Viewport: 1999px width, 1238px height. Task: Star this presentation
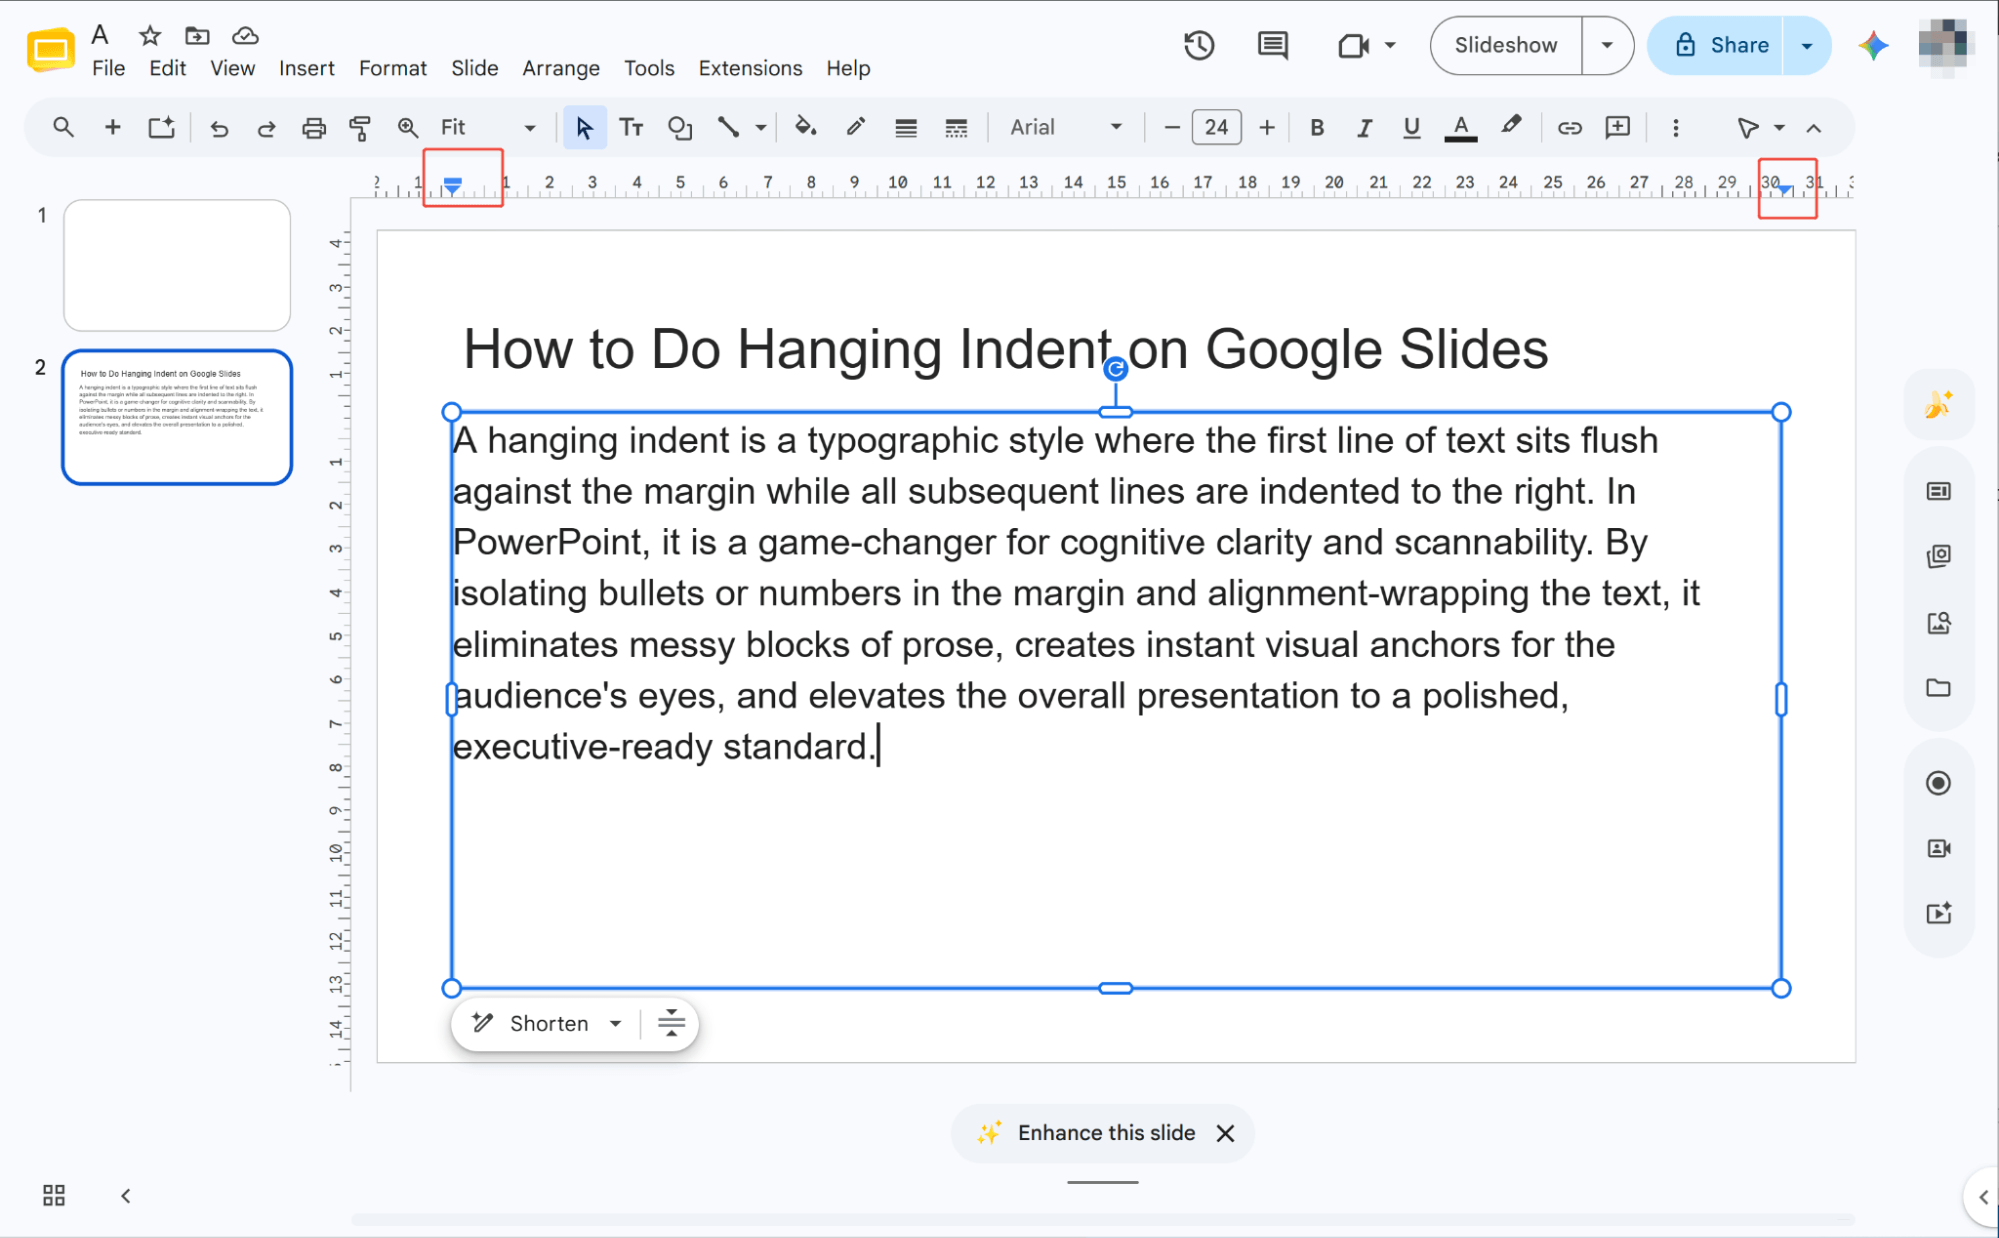pos(150,36)
